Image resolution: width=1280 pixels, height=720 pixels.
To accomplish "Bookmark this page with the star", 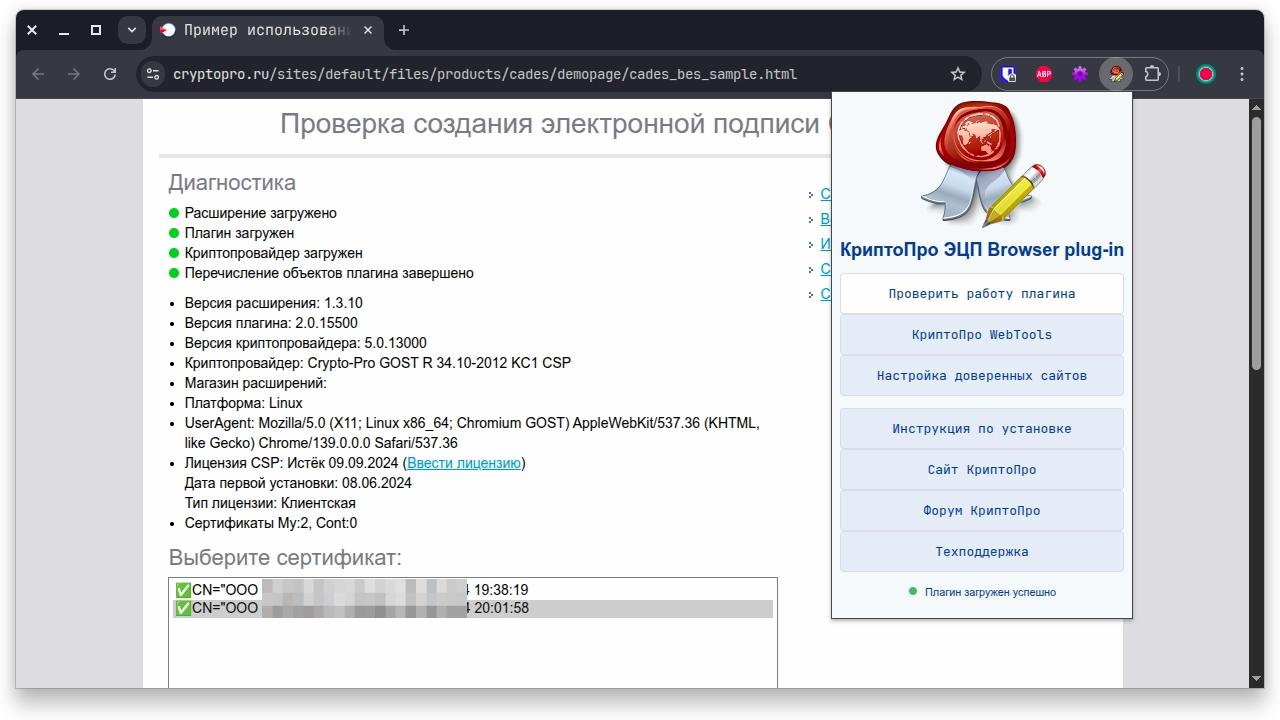I will pyautogui.click(x=958, y=74).
